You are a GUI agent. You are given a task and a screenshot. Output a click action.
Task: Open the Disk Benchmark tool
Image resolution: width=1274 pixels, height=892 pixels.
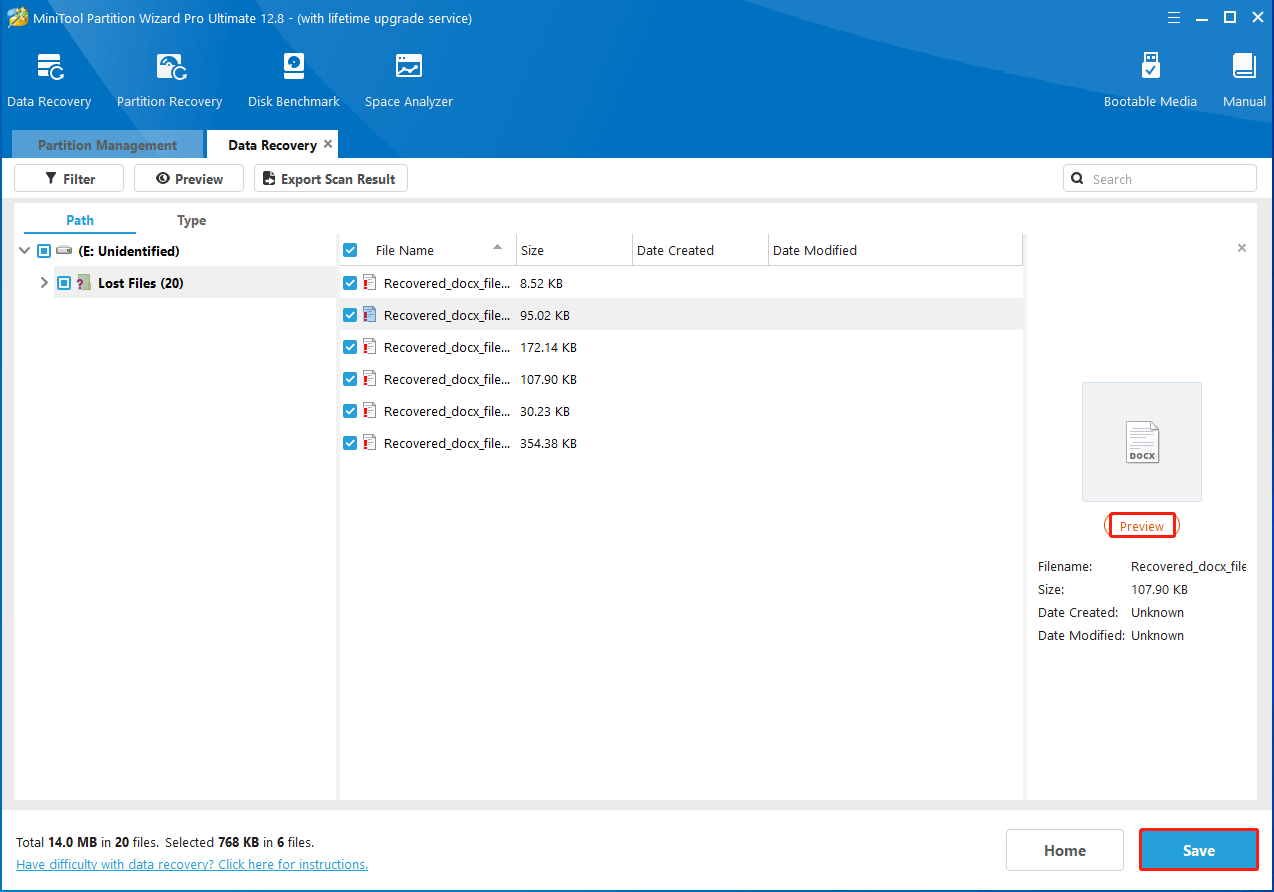point(293,68)
